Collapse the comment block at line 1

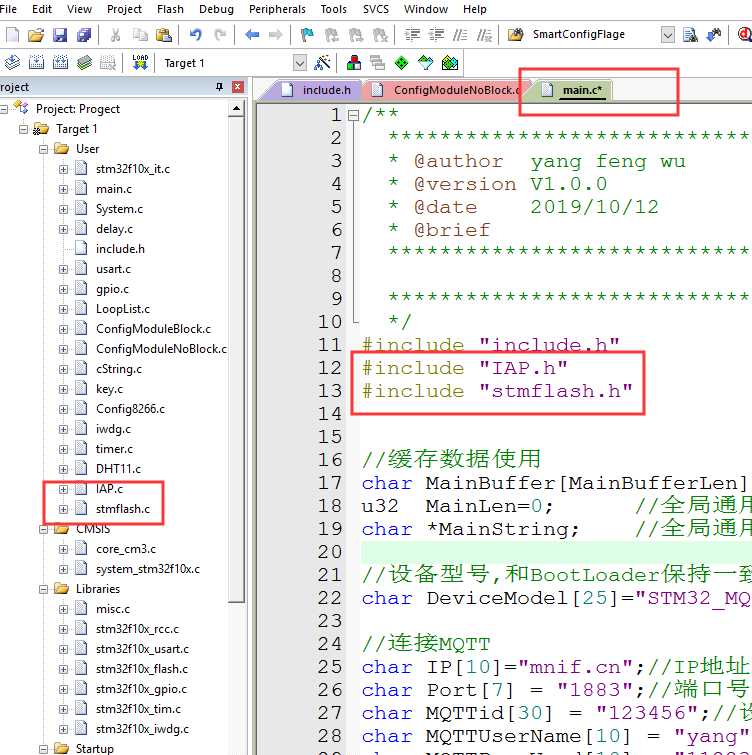353,115
